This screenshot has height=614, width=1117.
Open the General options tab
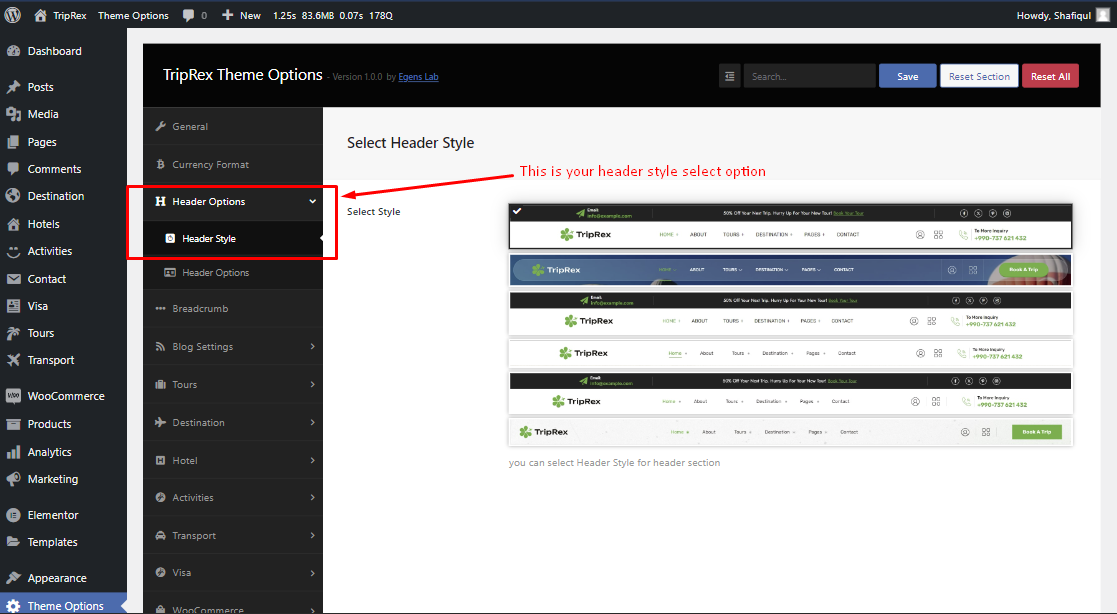click(233, 126)
